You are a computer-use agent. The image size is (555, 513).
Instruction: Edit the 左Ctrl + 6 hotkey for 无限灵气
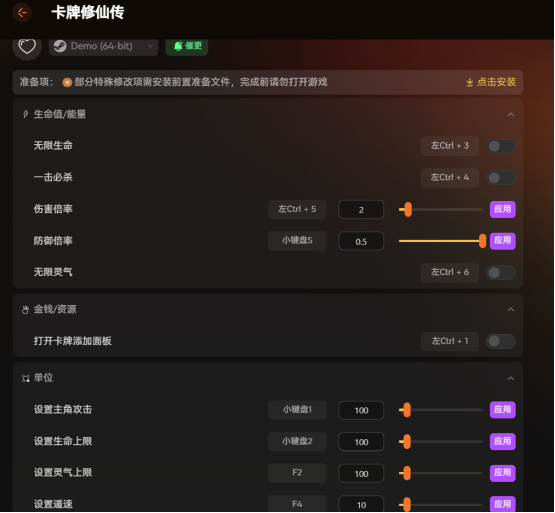pyautogui.click(x=450, y=272)
